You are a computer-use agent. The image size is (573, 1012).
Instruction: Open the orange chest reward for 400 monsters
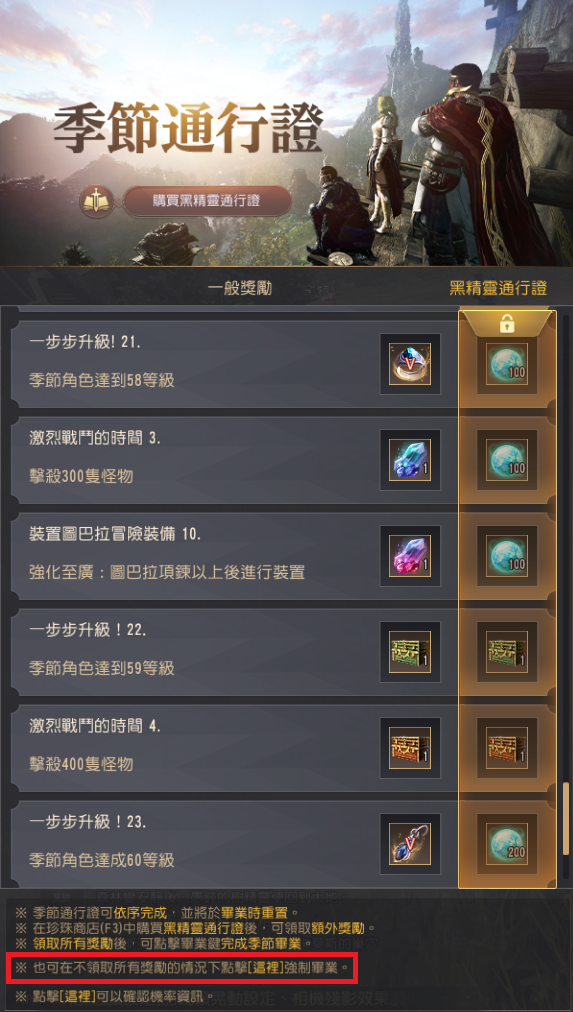[x=410, y=747]
